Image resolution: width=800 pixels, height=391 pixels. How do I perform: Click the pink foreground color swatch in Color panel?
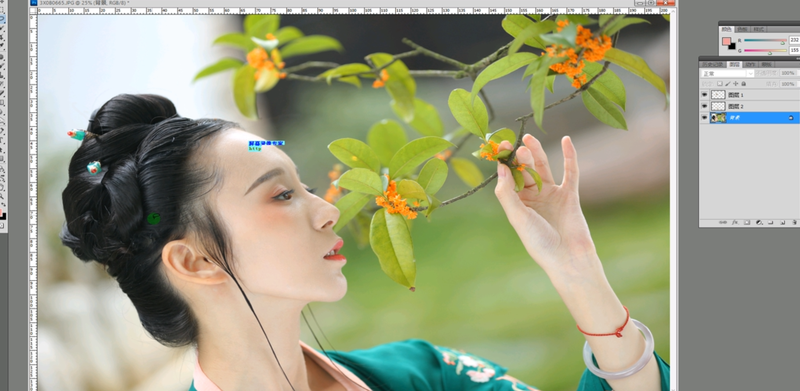pos(727,41)
